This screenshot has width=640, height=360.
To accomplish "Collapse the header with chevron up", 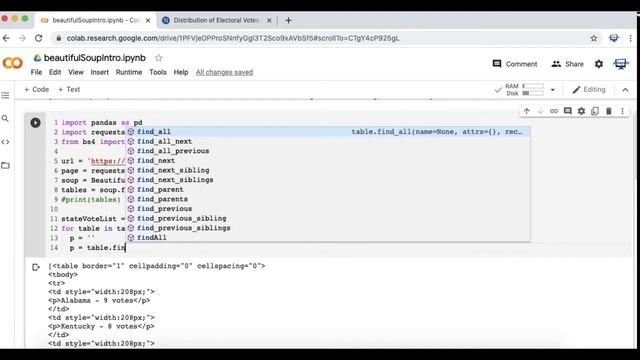I will 625,90.
